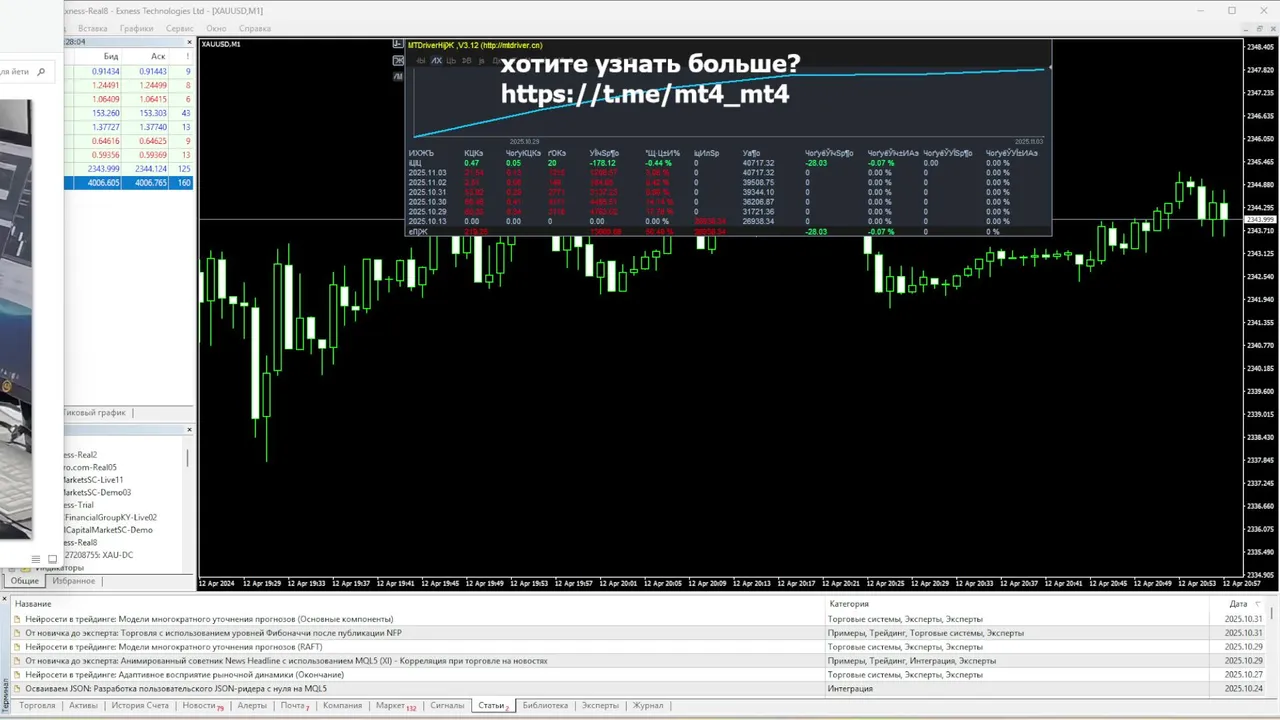Viewport: 1280px width, 720px height.
Task: Click article icon for Осваиваем JSON row
Action: pos(17,689)
